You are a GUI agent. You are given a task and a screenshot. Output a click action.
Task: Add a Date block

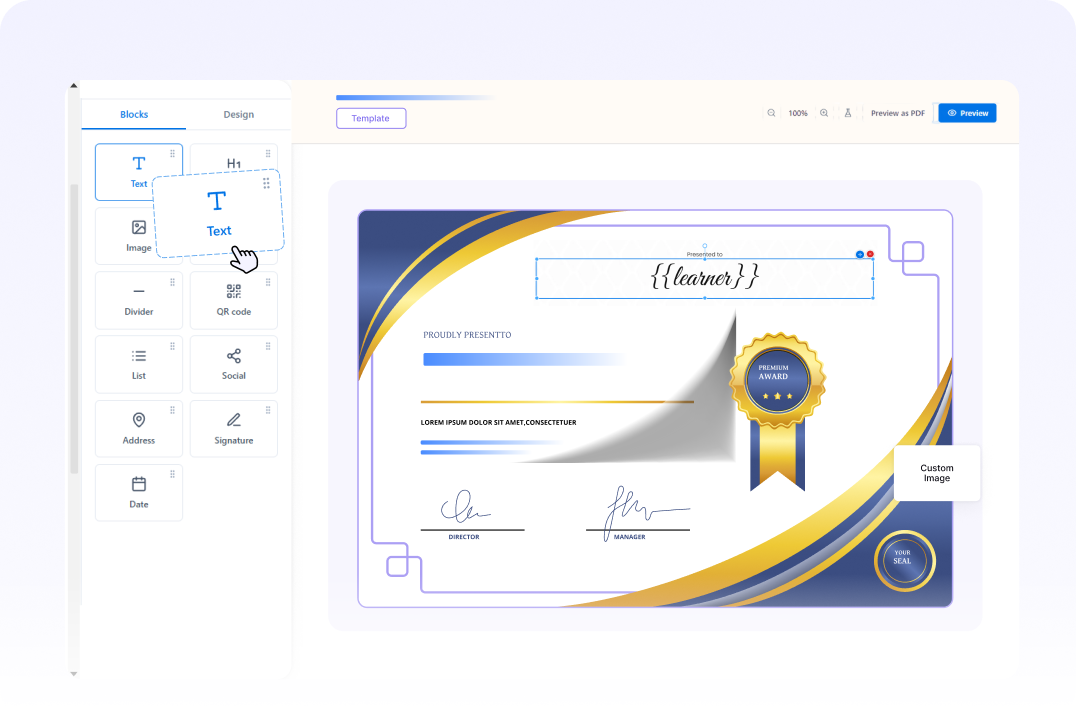point(139,493)
